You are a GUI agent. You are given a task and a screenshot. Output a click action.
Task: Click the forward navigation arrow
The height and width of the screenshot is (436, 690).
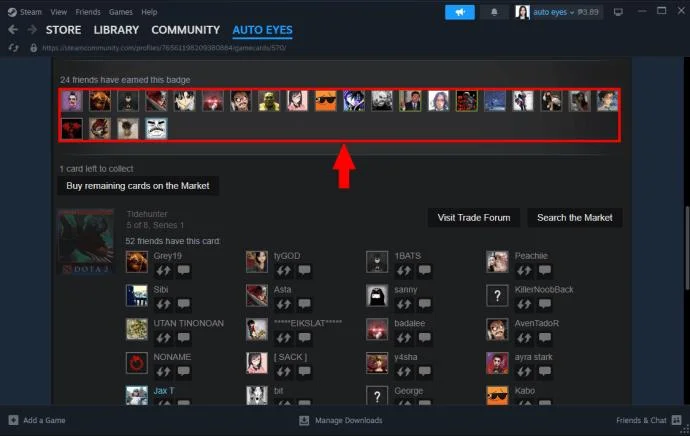[32, 29]
